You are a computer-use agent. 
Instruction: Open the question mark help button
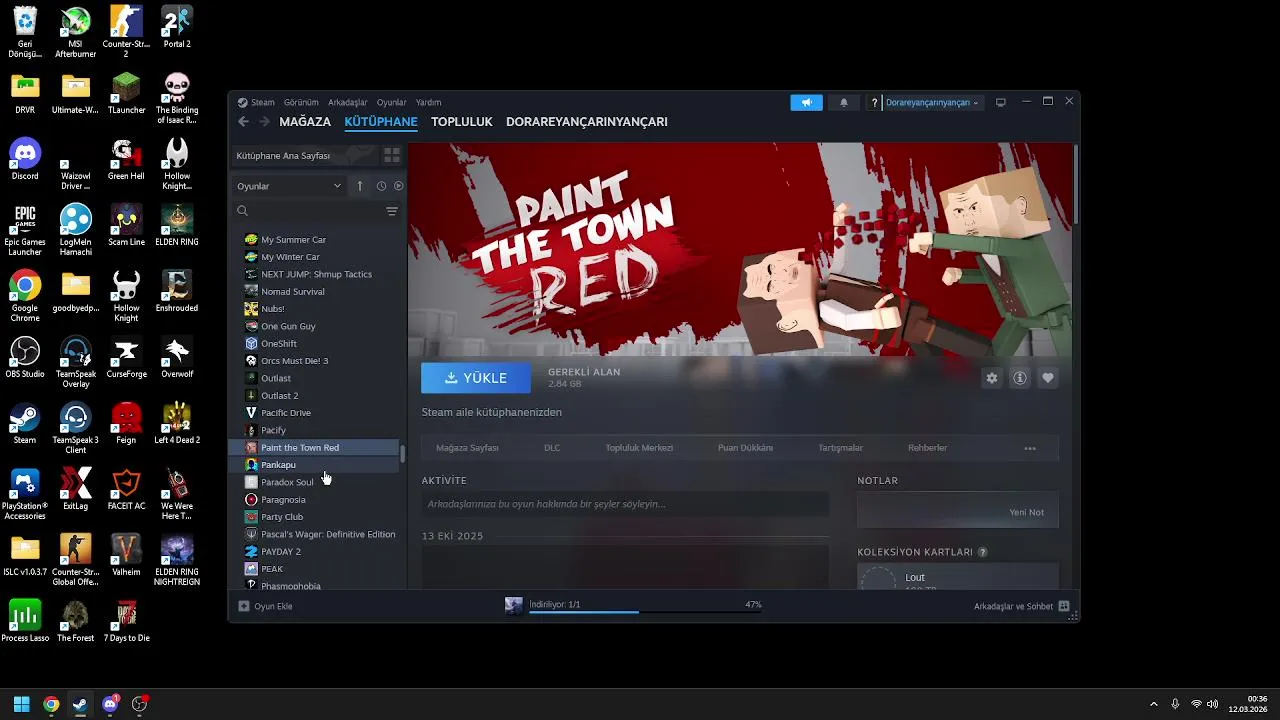click(875, 102)
